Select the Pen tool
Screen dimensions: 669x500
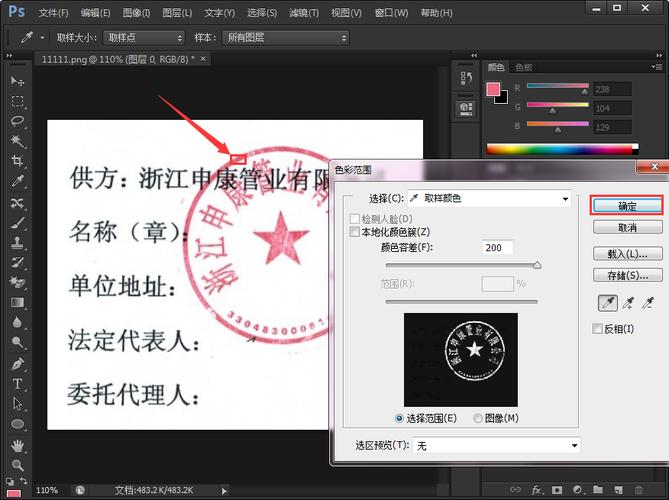pos(17,364)
